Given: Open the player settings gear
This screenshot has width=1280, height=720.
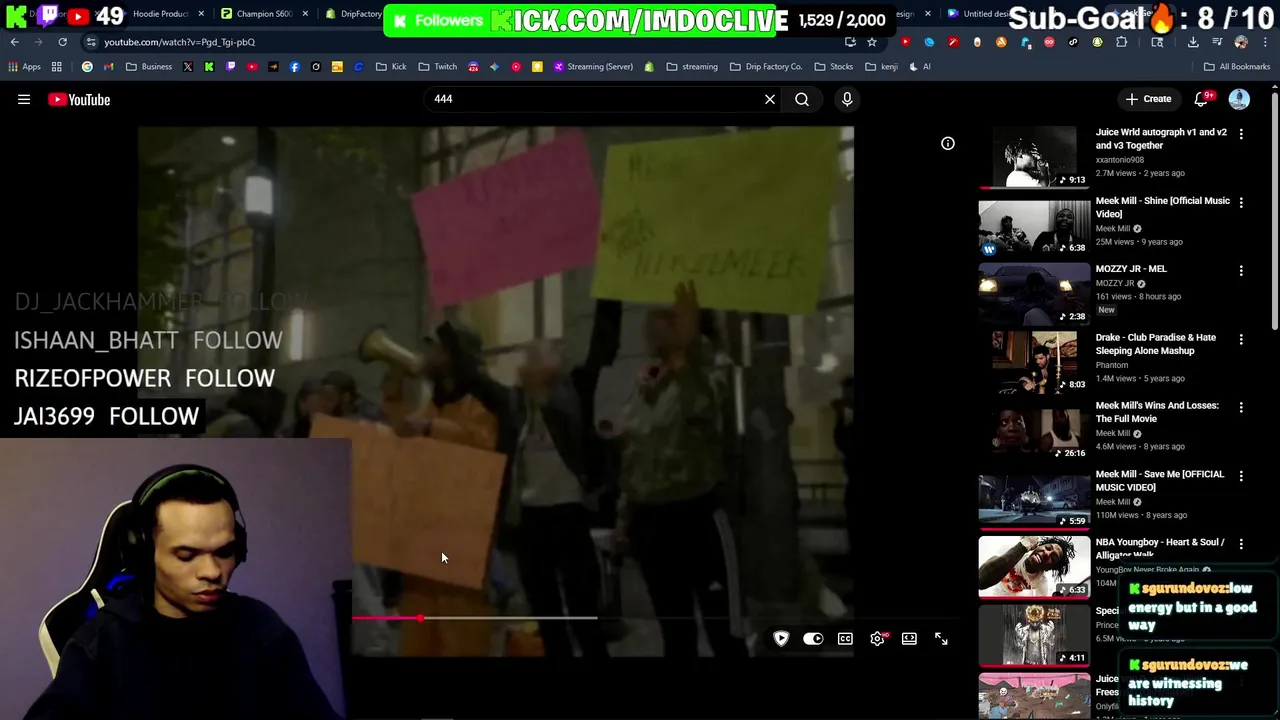Looking at the screenshot, I should 877,639.
